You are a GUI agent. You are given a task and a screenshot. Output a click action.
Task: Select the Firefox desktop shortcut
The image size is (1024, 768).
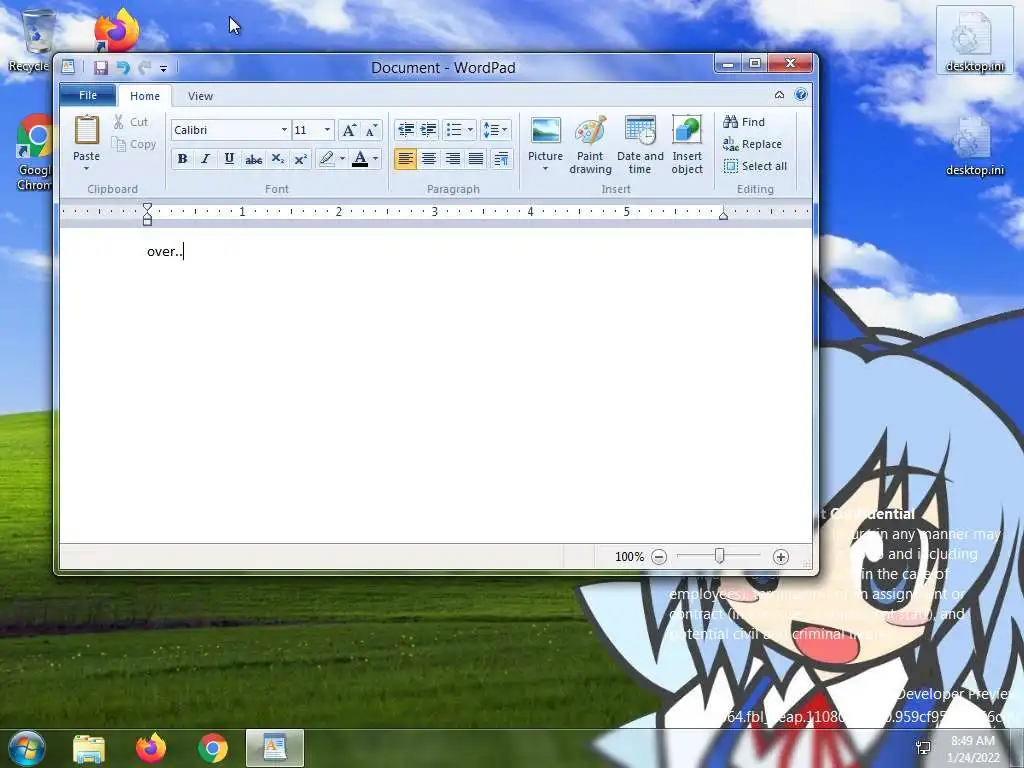pos(116,30)
